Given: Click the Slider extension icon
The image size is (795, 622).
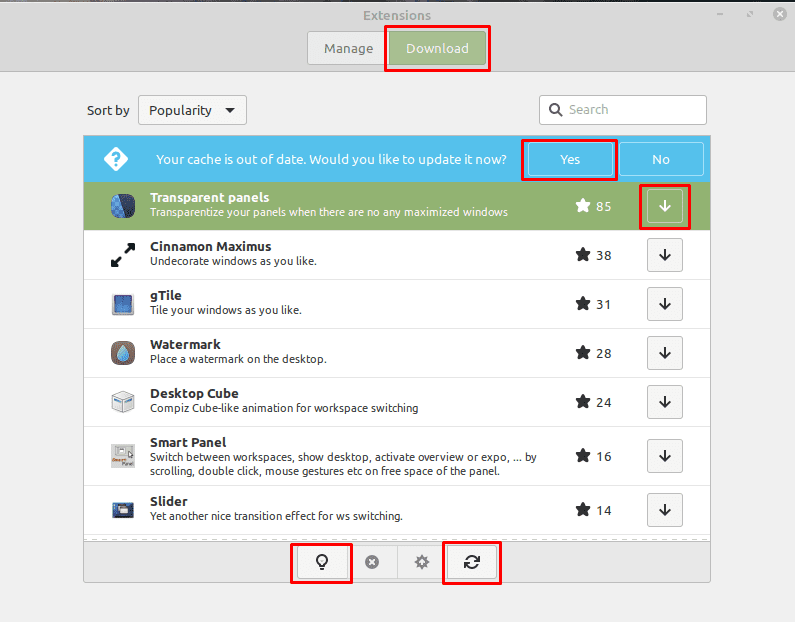Looking at the screenshot, I should [123, 509].
